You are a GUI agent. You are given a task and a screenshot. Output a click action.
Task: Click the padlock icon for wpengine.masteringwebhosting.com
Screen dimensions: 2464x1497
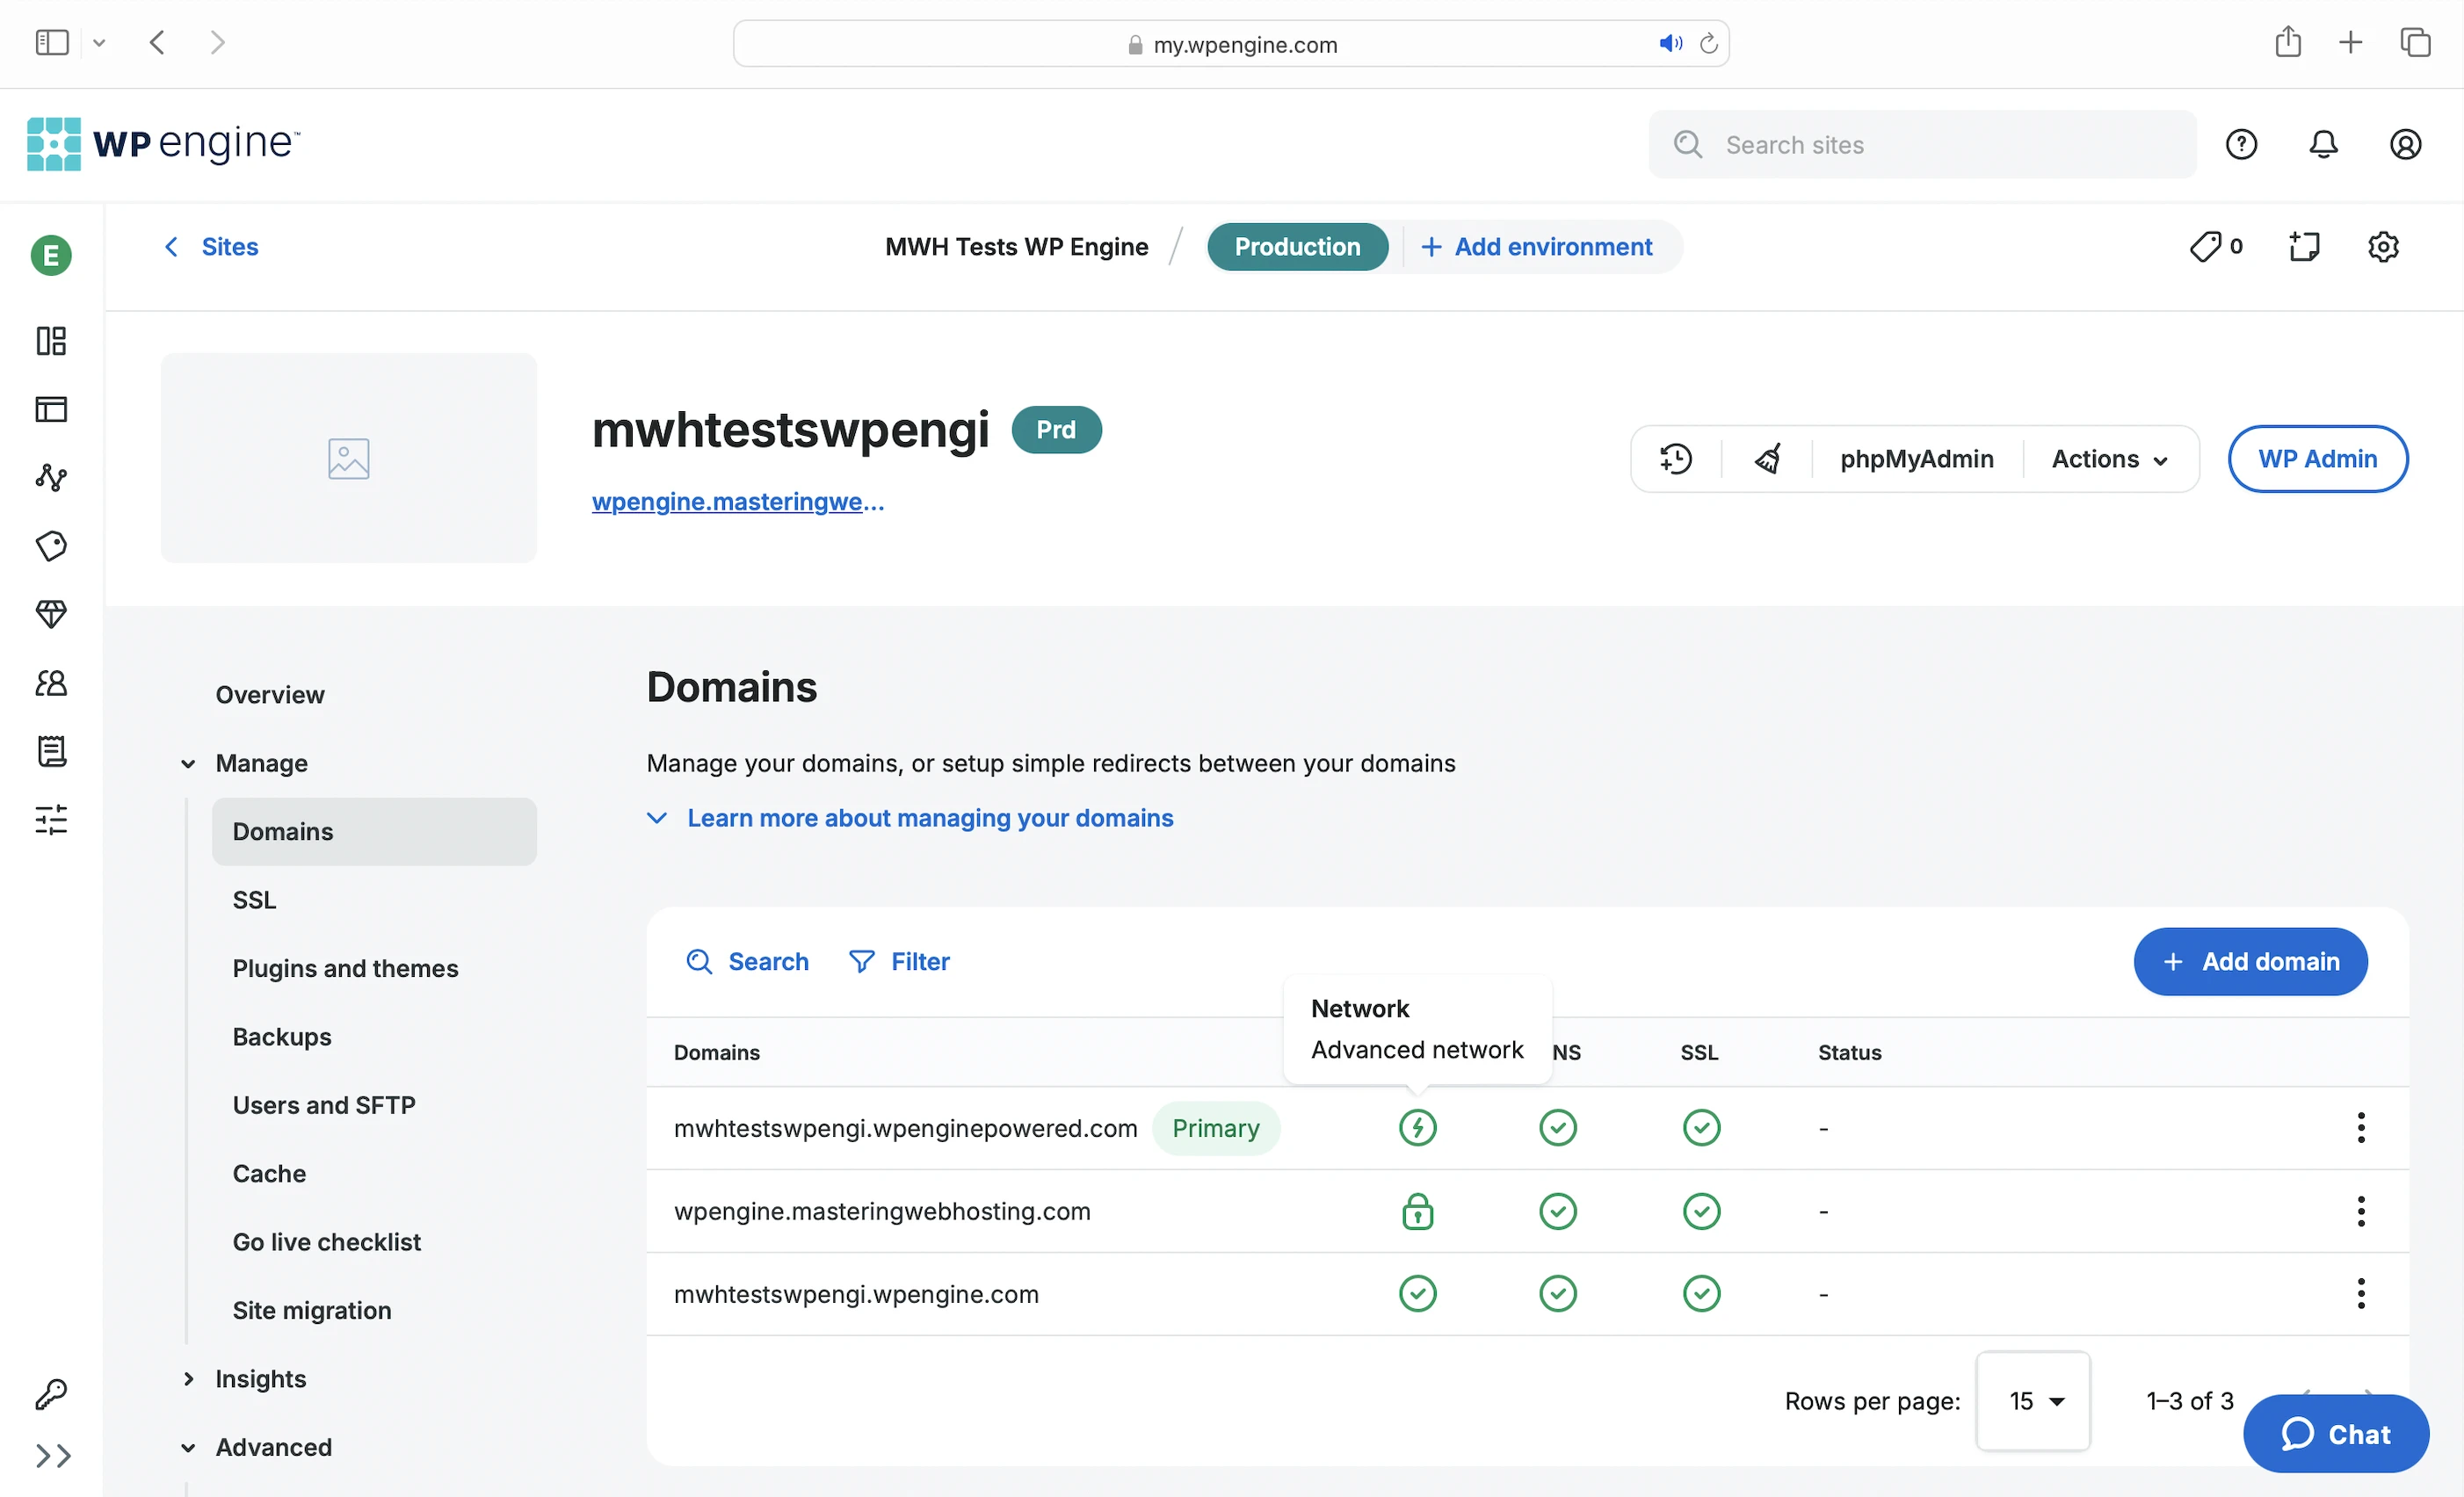pos(1417,1211)
